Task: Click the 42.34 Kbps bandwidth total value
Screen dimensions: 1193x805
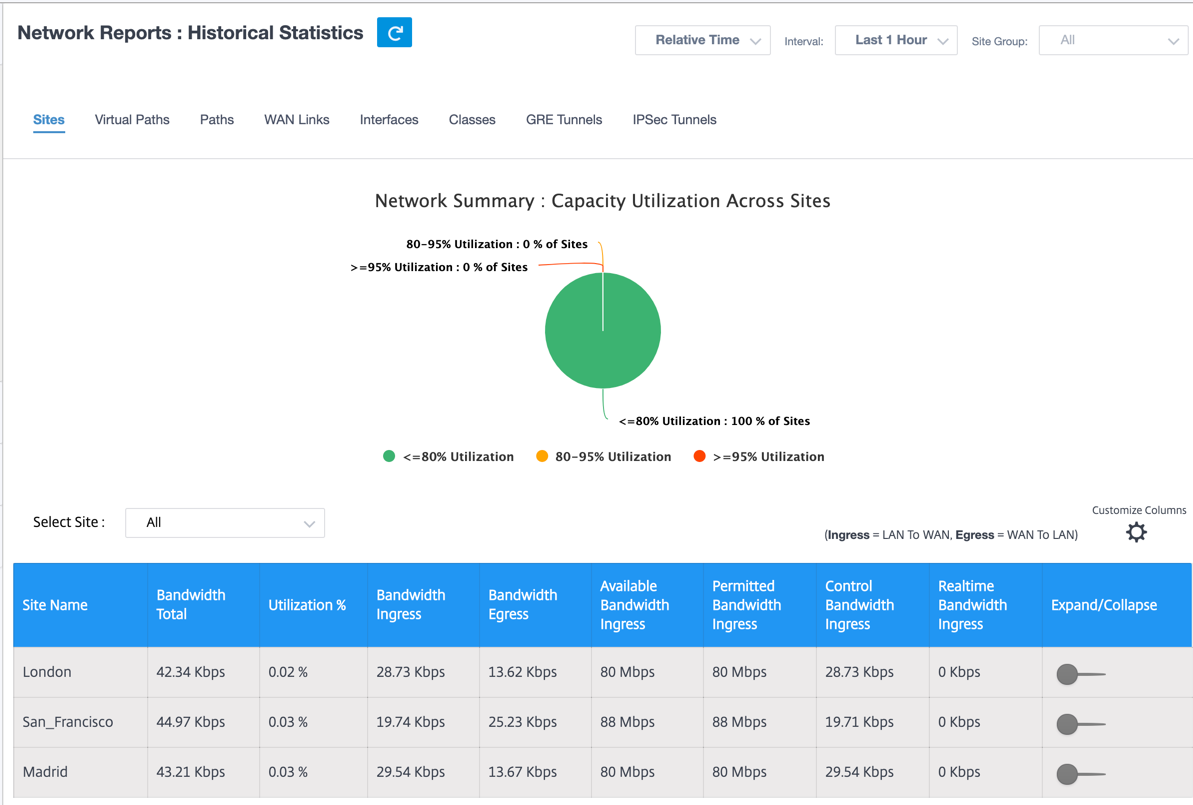Action: [190, 672]
